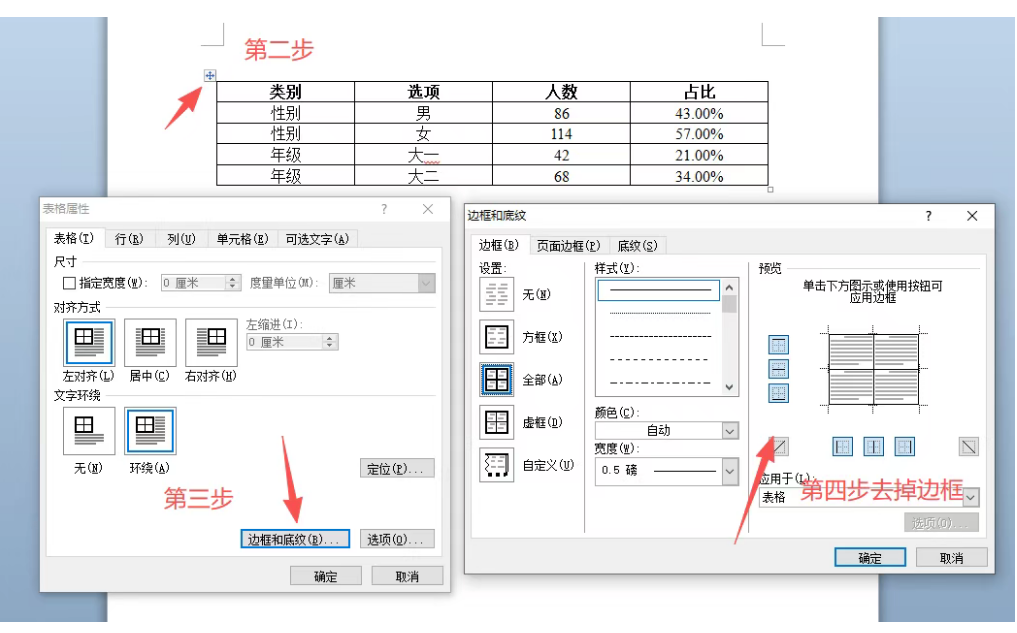Click the border preview diagram
The image size is (1017, 633).
tap(874, 370)
